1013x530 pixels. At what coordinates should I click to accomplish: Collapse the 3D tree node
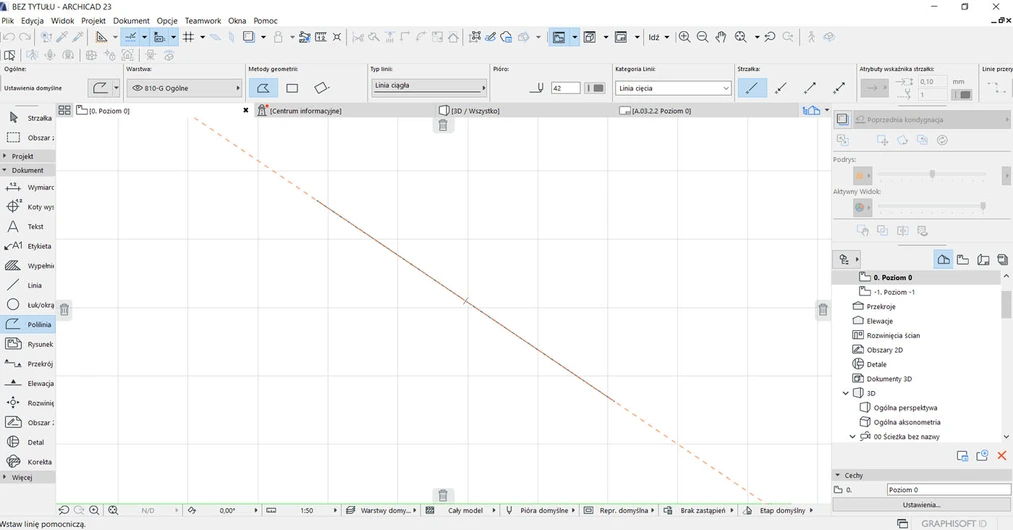[x=846, y=393]
